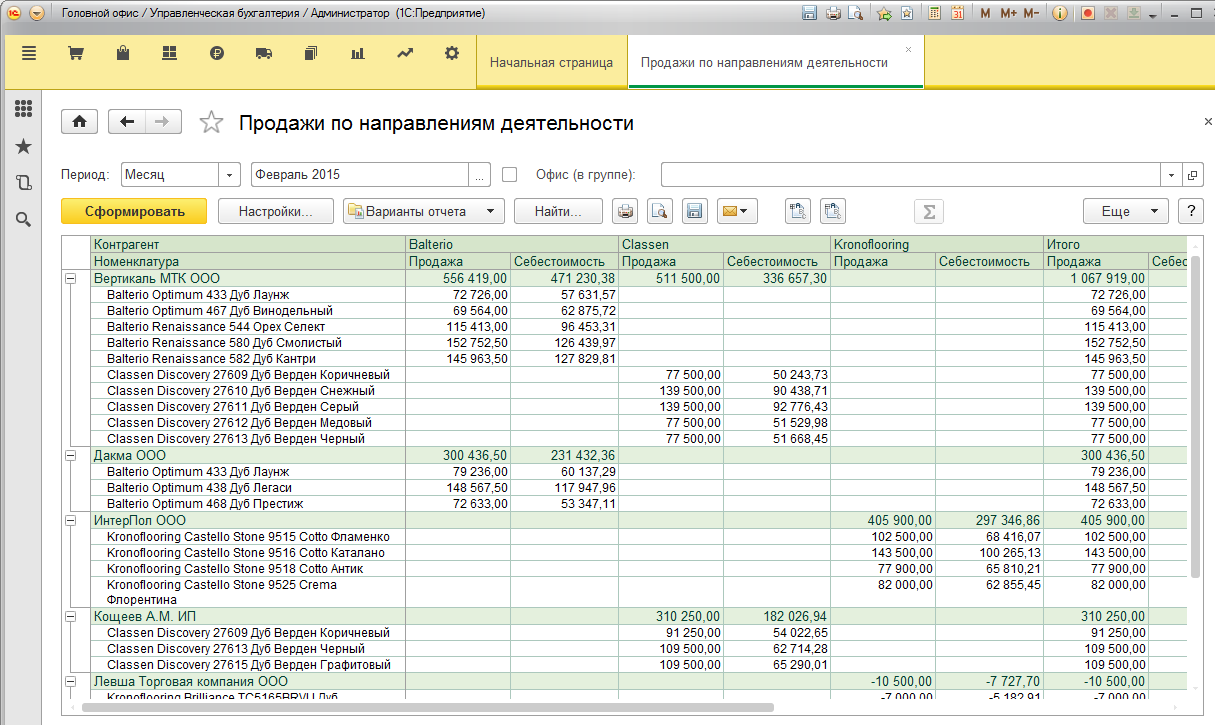Open the delivery truck section icon
The height and width of the screenshot is (725, 1215).
(264, 54)
